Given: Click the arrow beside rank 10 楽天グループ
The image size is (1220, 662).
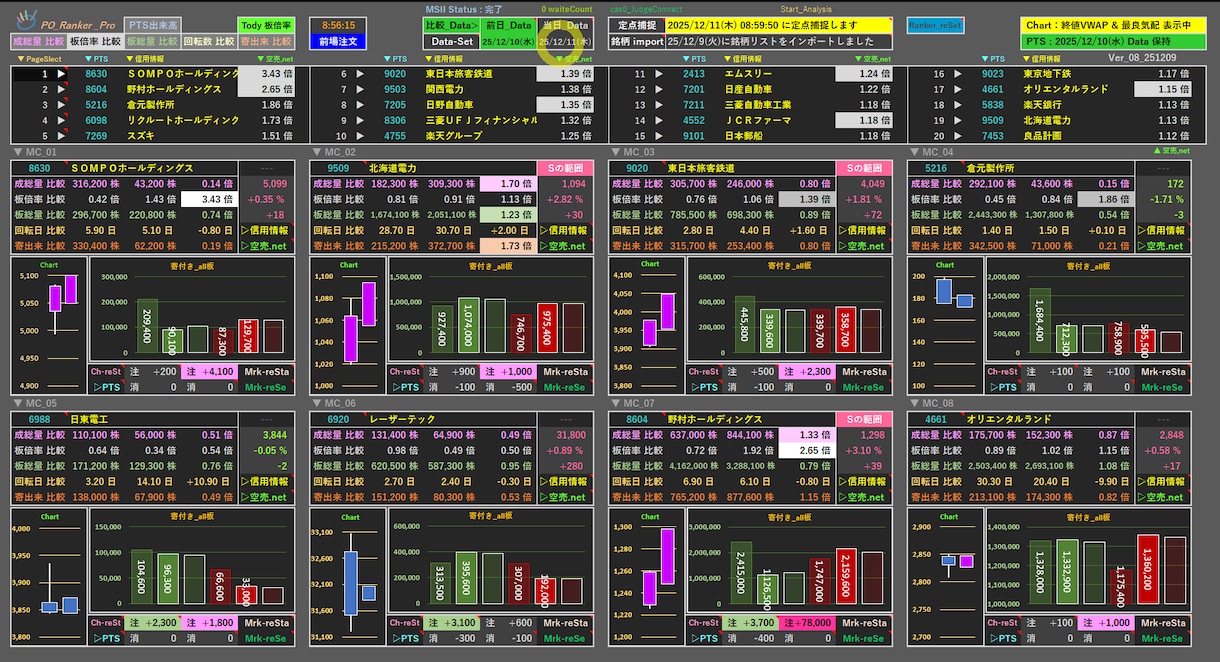Looking at the screenshot, I should coord(360,135).
